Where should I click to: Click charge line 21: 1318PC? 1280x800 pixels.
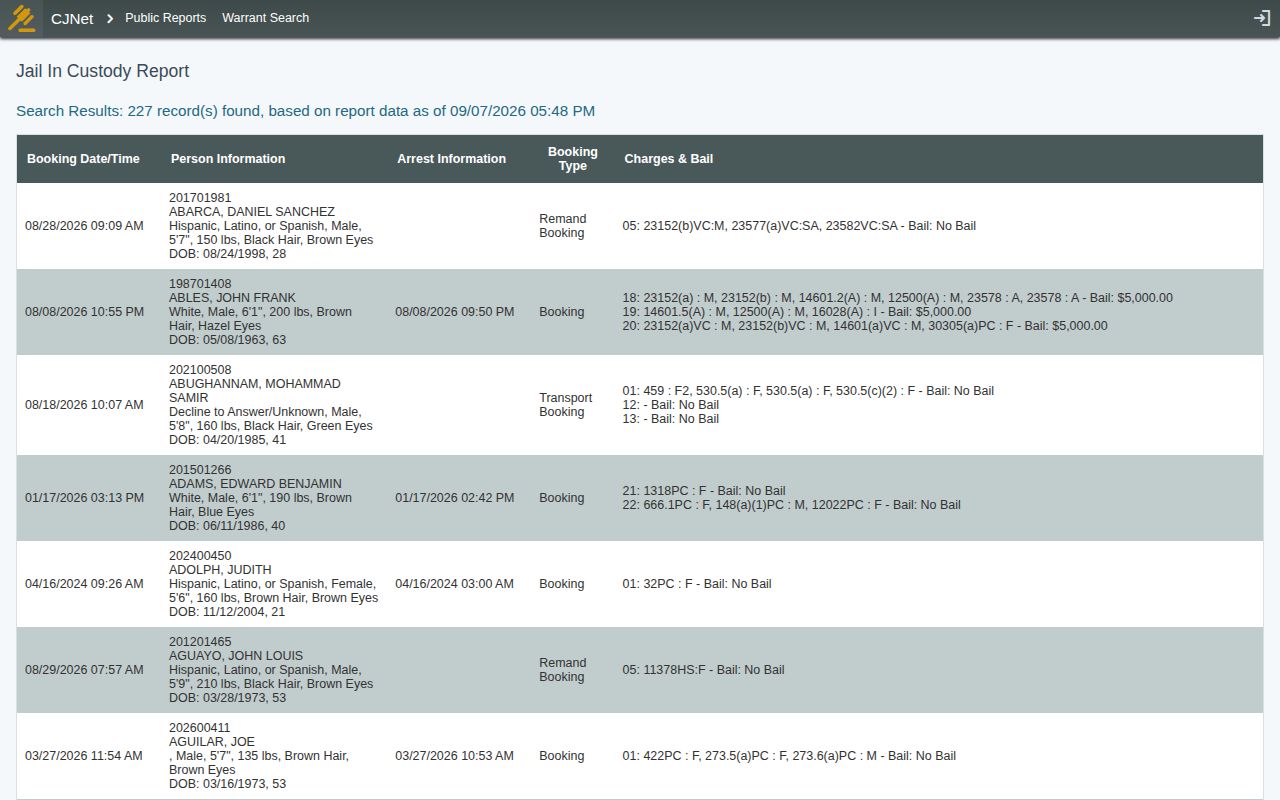(x=704, y=491)
